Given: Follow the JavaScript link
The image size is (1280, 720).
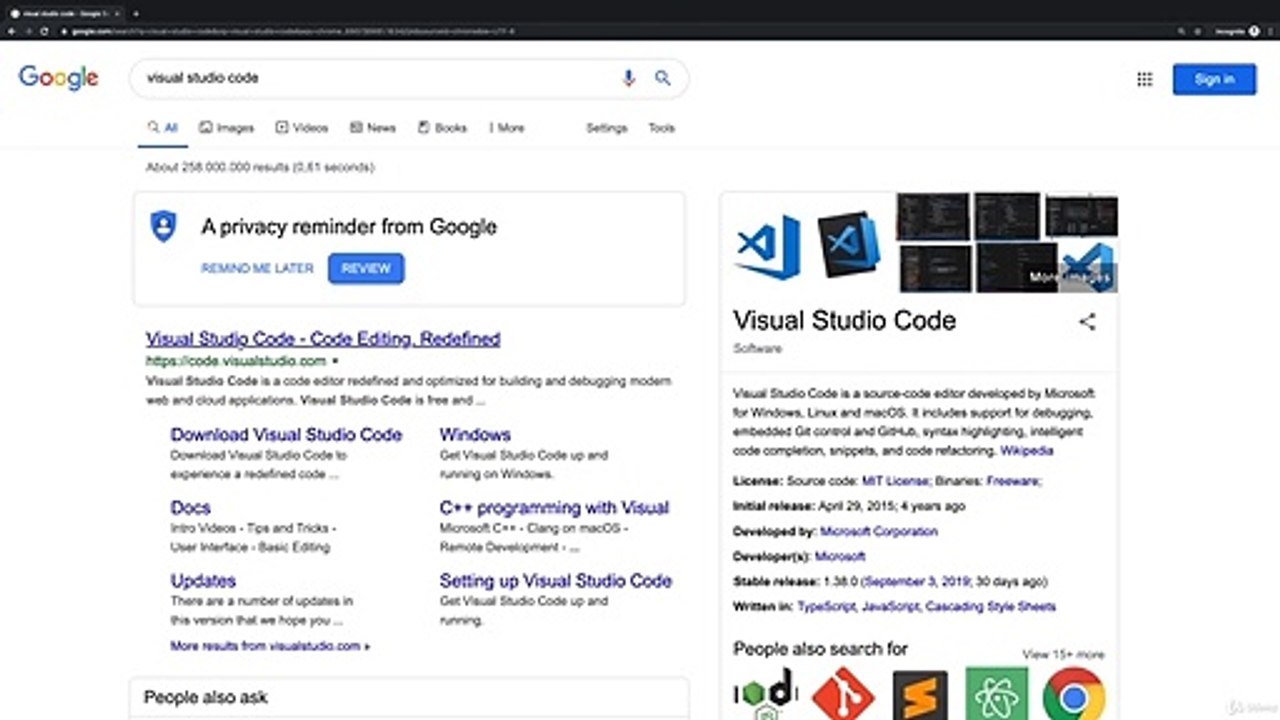Looking at the screenshot, I should [889, 607].
